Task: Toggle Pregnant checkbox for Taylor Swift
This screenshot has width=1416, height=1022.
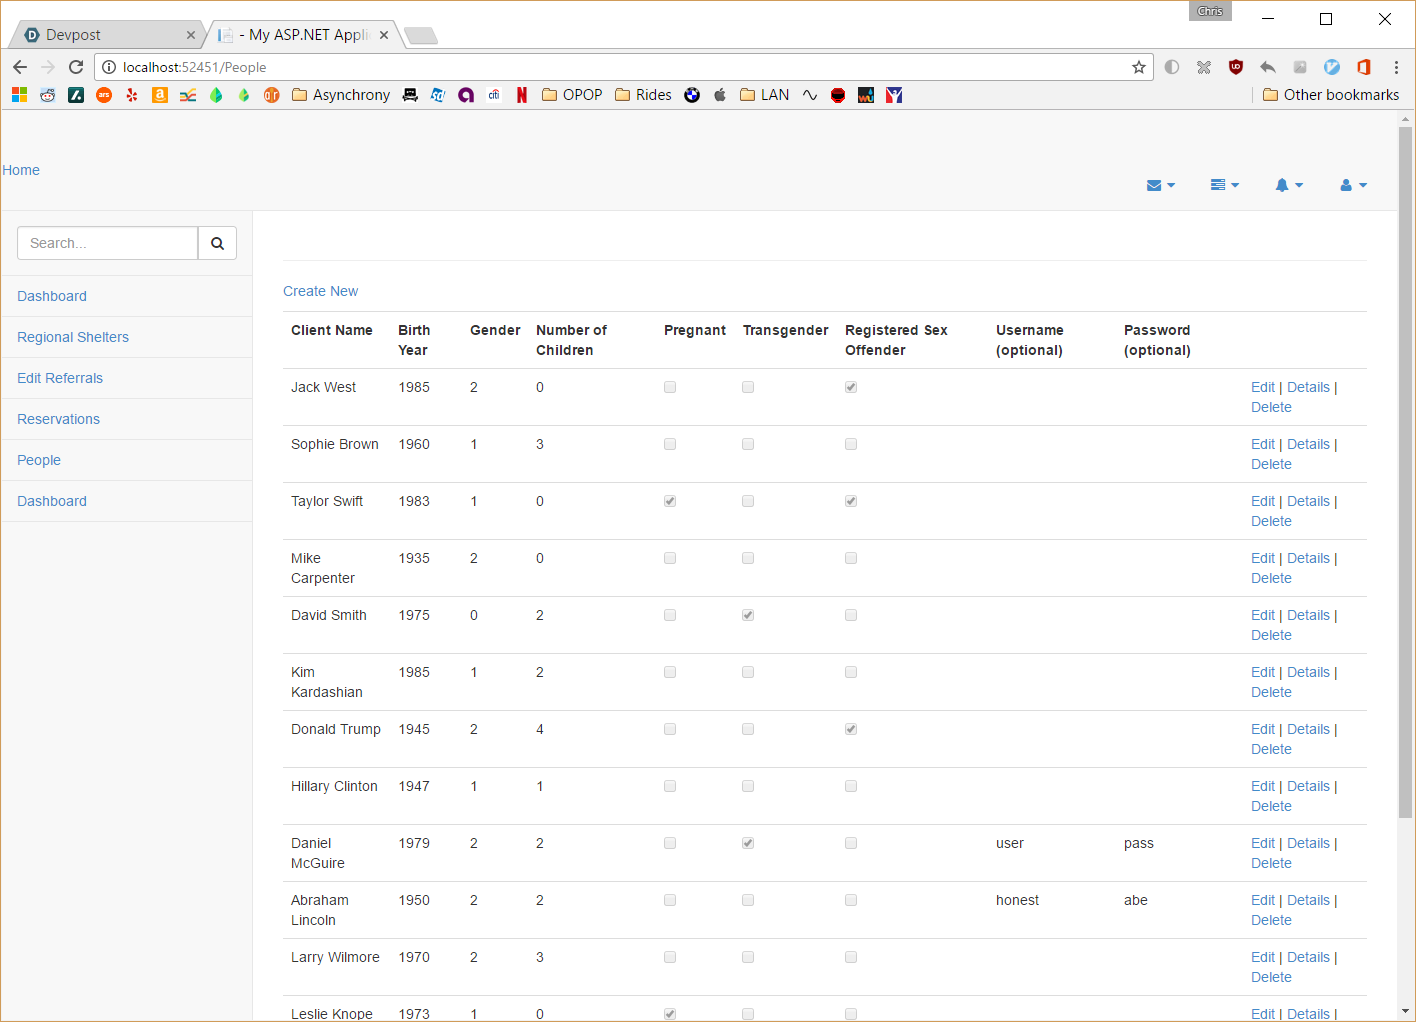Action: coord(670,501)
